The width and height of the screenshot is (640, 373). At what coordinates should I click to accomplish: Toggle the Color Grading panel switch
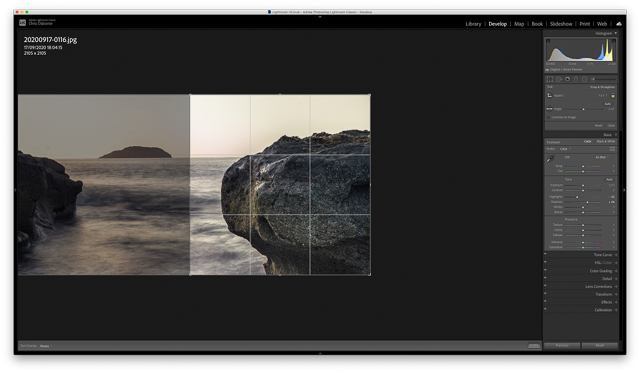pyautogui.click(x=545, y=270)
